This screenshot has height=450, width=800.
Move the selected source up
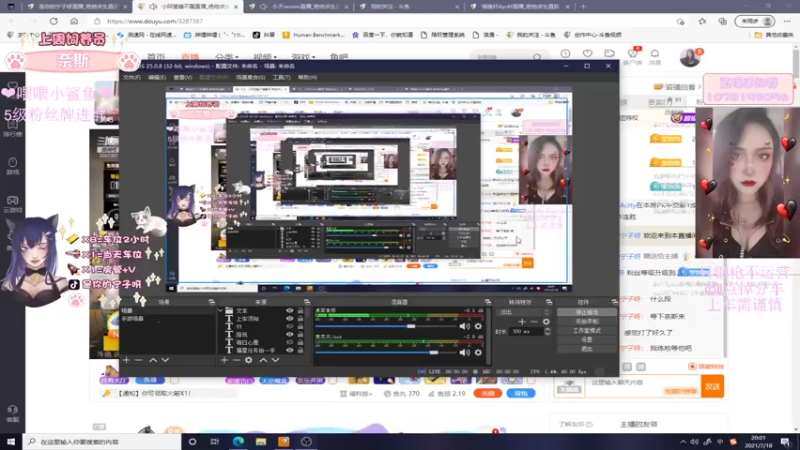pyautogui.click(x=263, y=360)
